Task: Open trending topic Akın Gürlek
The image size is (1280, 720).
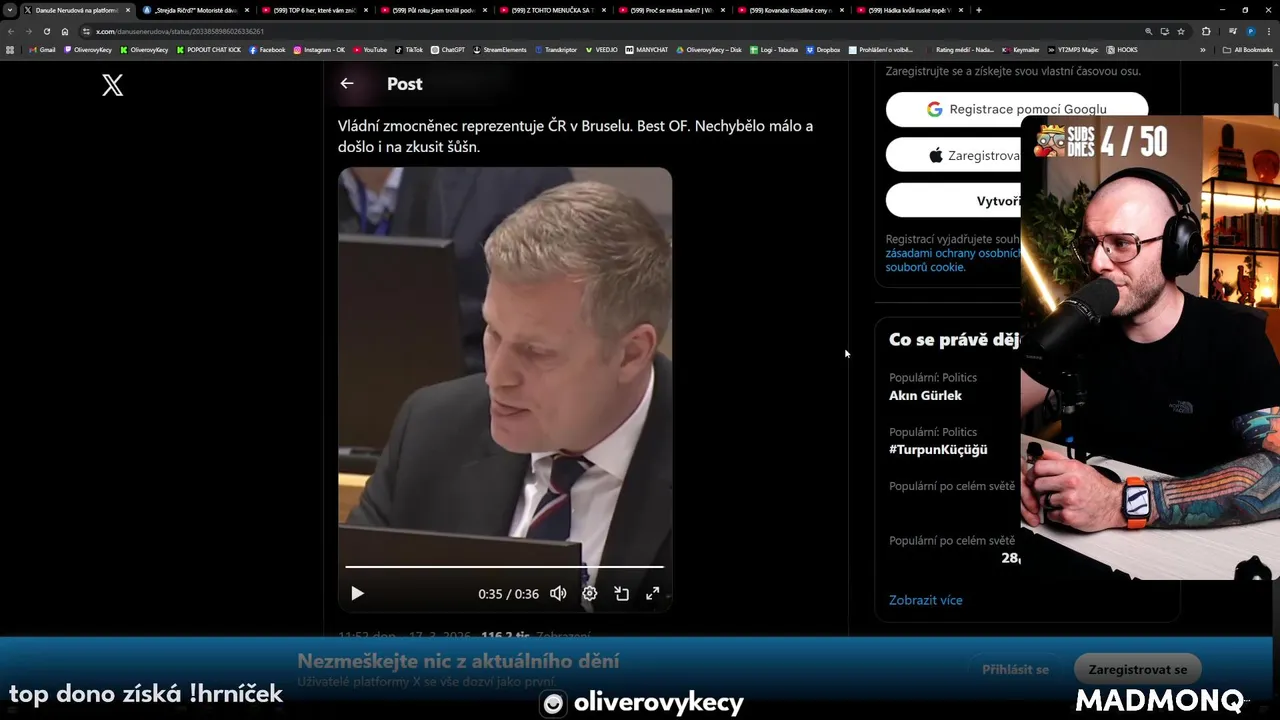Action: [925, 395]
